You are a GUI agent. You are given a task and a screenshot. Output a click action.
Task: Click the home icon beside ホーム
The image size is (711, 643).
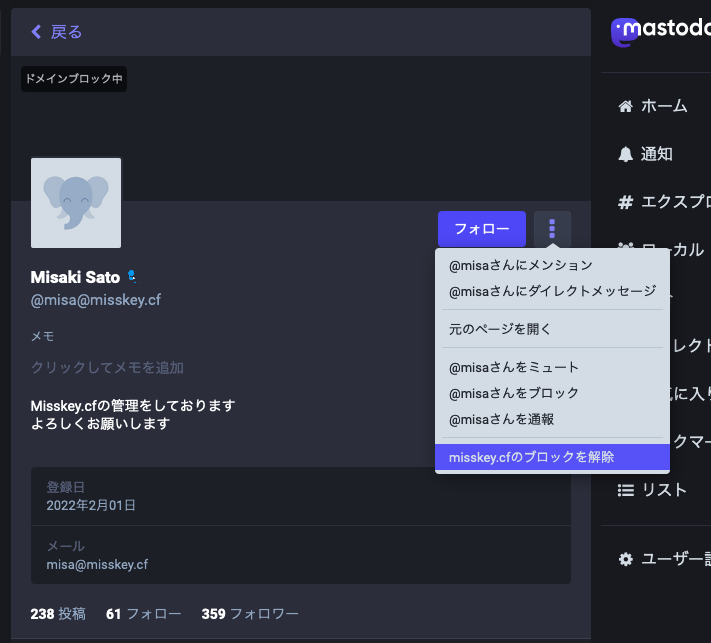tap(626, 106)
